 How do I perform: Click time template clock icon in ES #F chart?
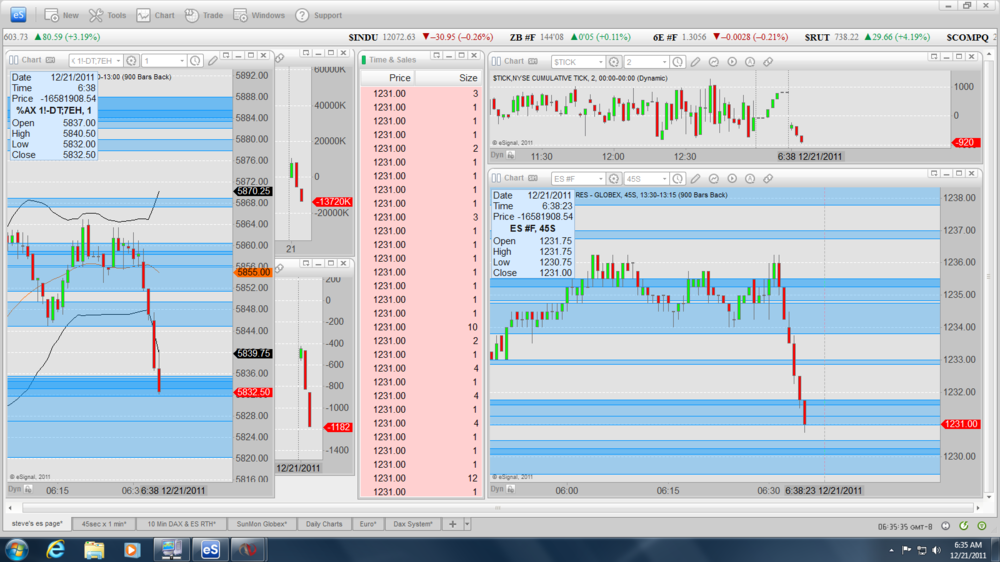pyautogui.click(x=677, y=179)
